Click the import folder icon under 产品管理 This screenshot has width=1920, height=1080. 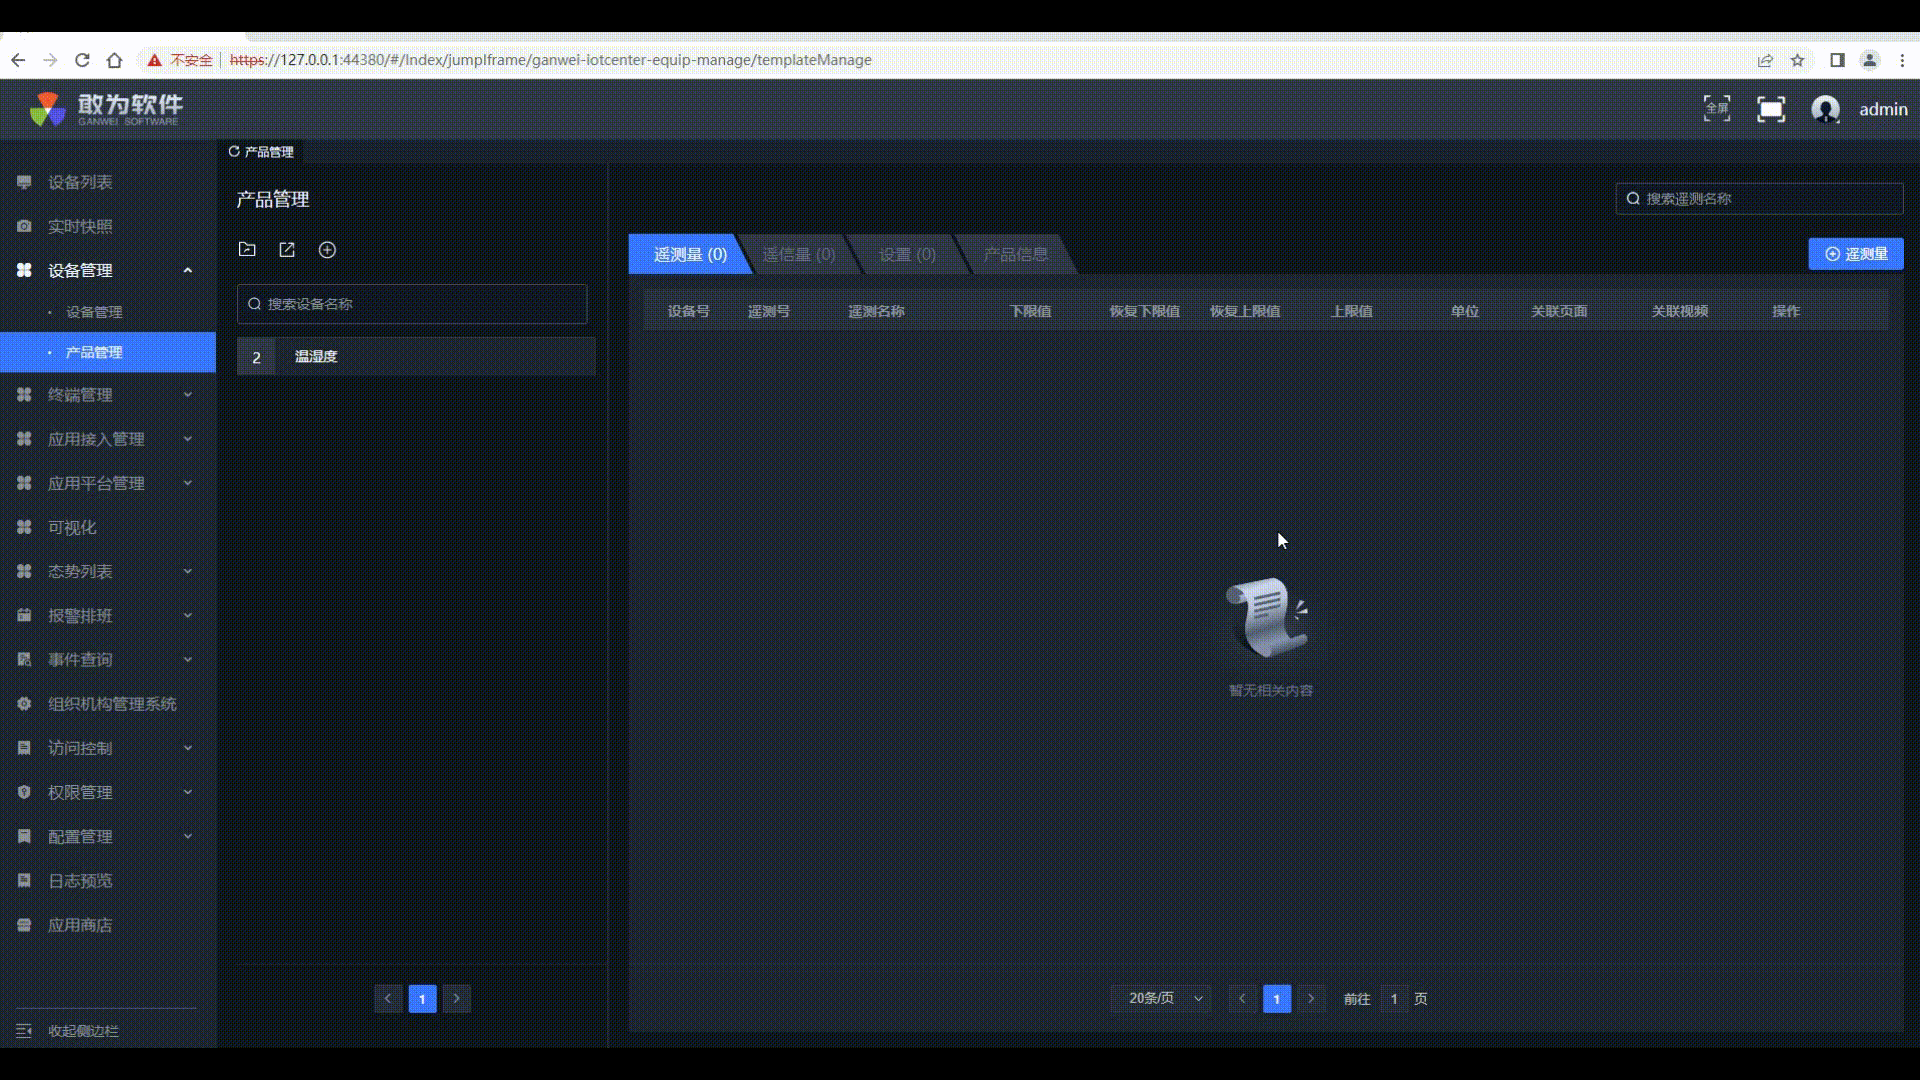pos(247,250)
